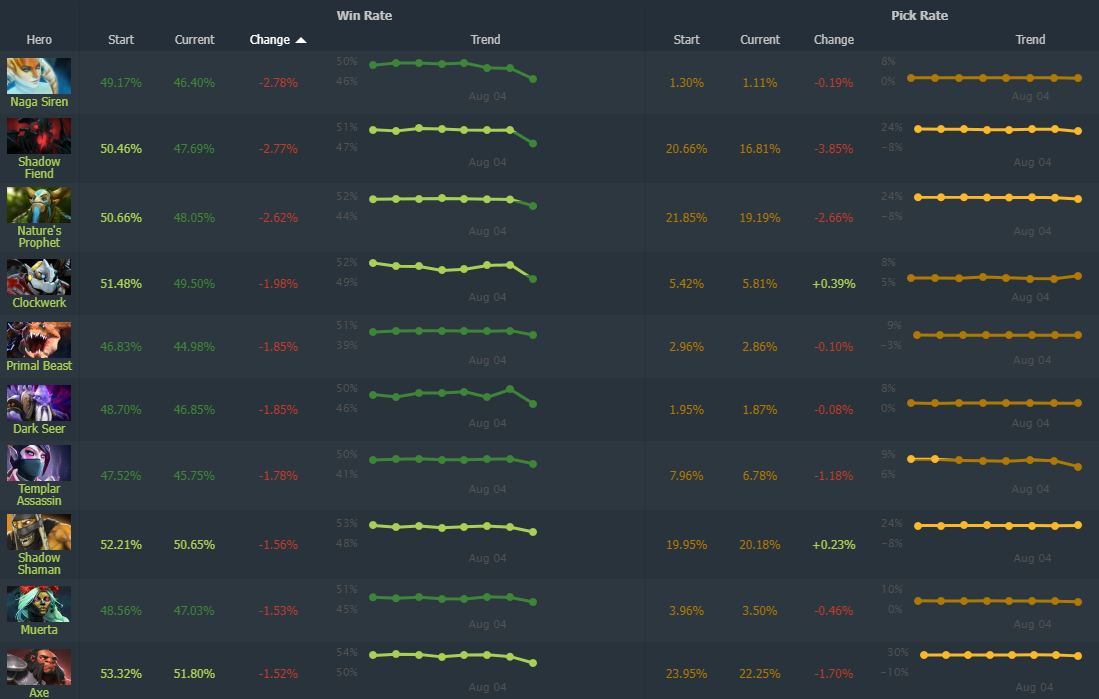Select the 48.70% starting win rate
The image size is (1099, 699).
click(x=121, y=410)
